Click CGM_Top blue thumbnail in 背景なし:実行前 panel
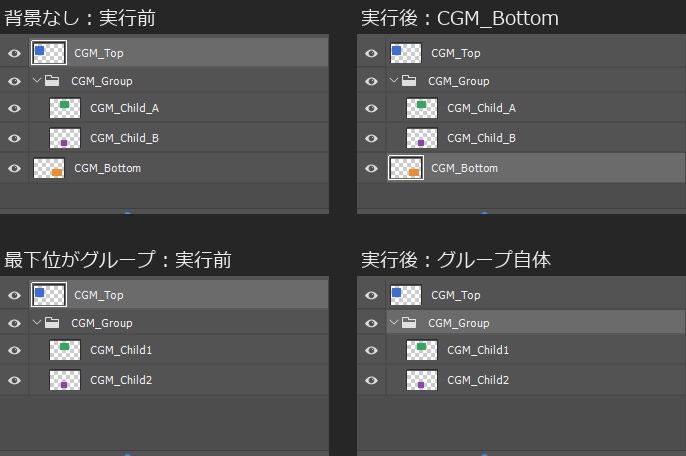 (49, 53)
